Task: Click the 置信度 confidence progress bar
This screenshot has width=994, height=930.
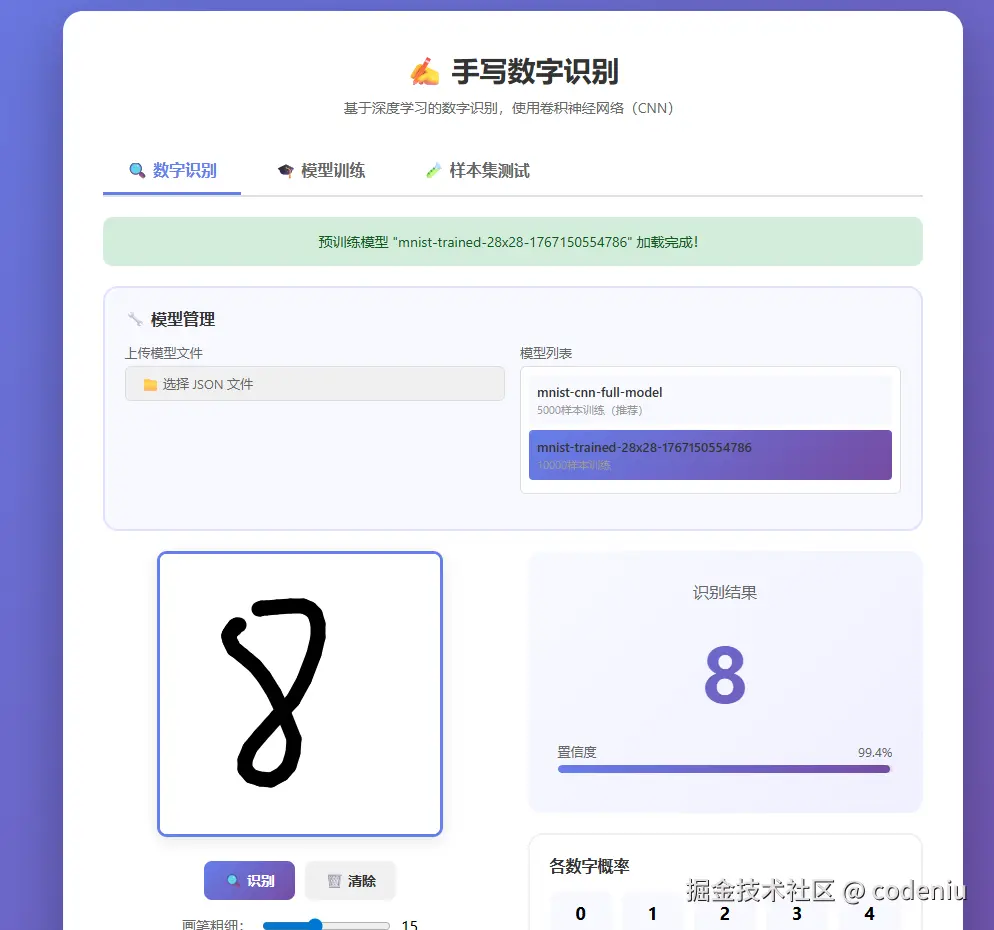Action: coord(723,769)
